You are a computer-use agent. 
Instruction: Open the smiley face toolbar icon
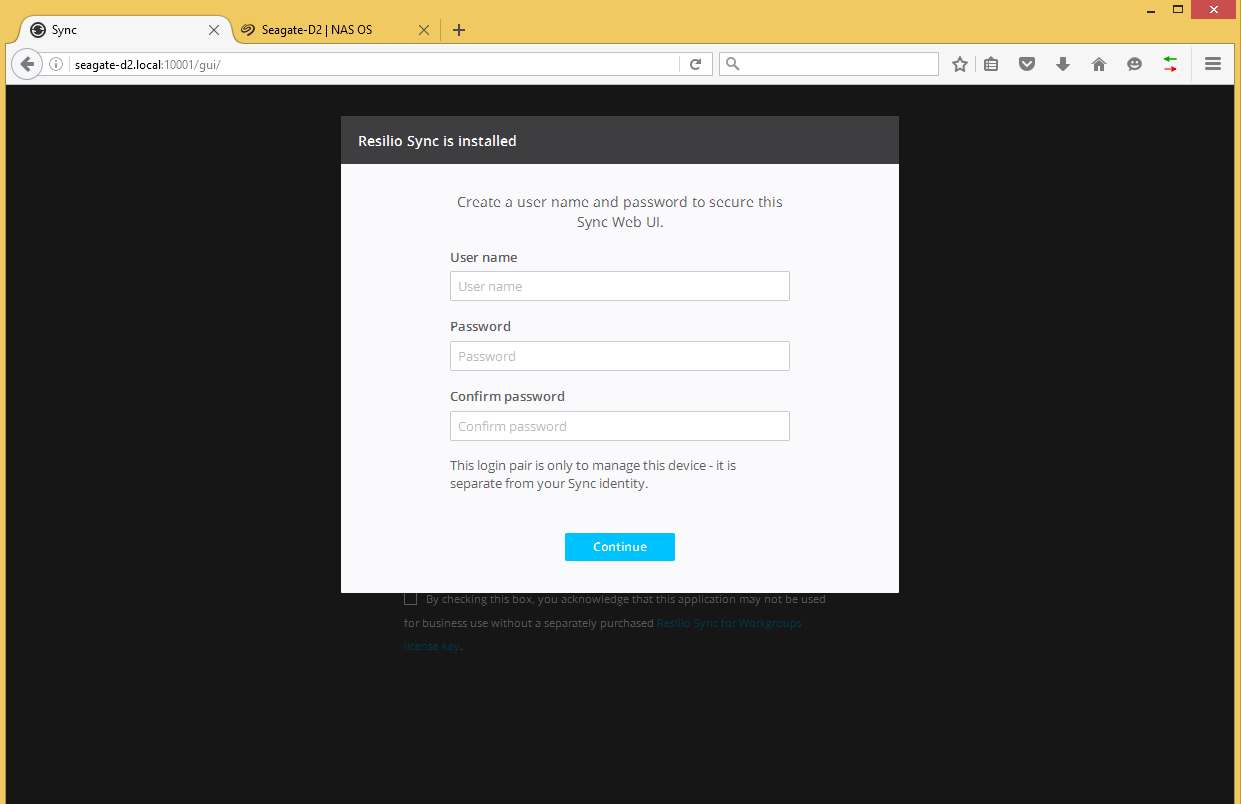pyautogui.click(x=1134, y=64)
